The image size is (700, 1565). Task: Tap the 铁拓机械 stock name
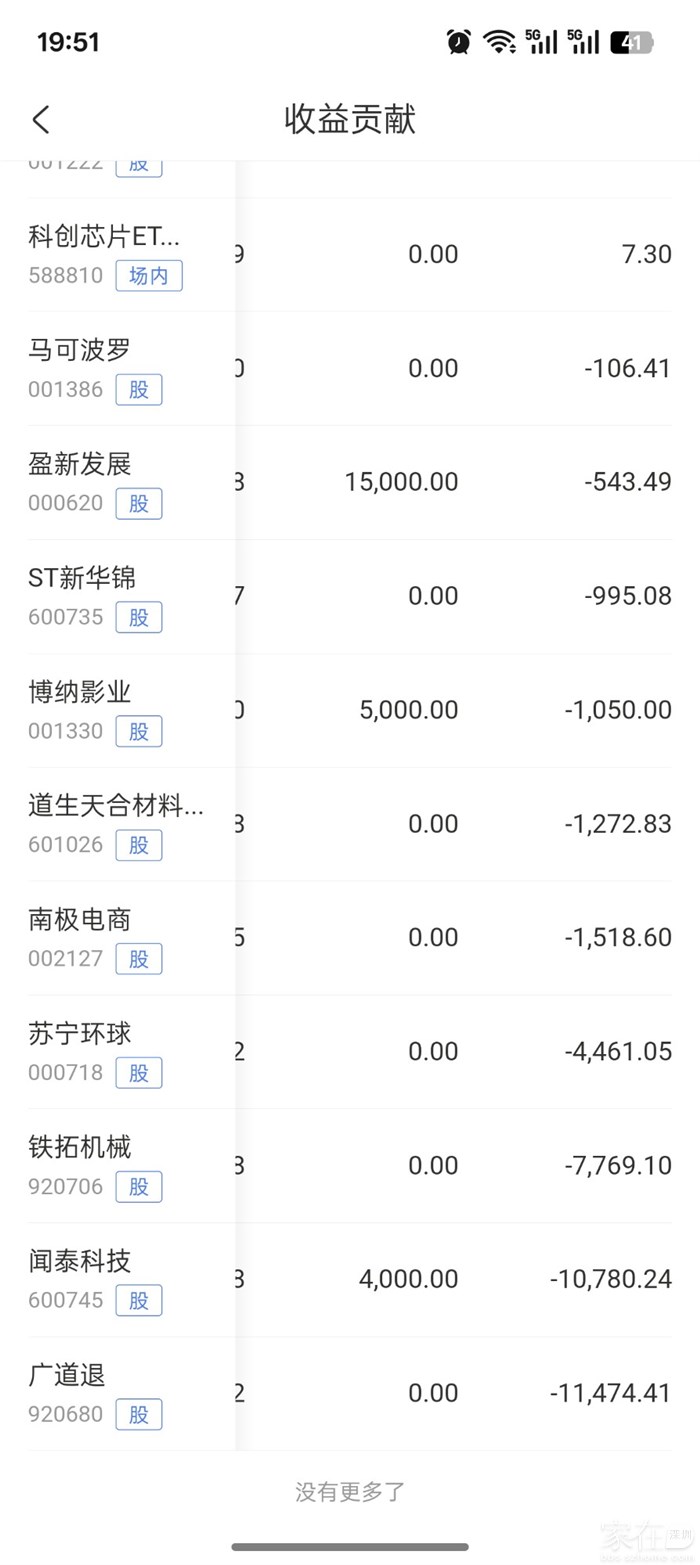coord(80,1148)
